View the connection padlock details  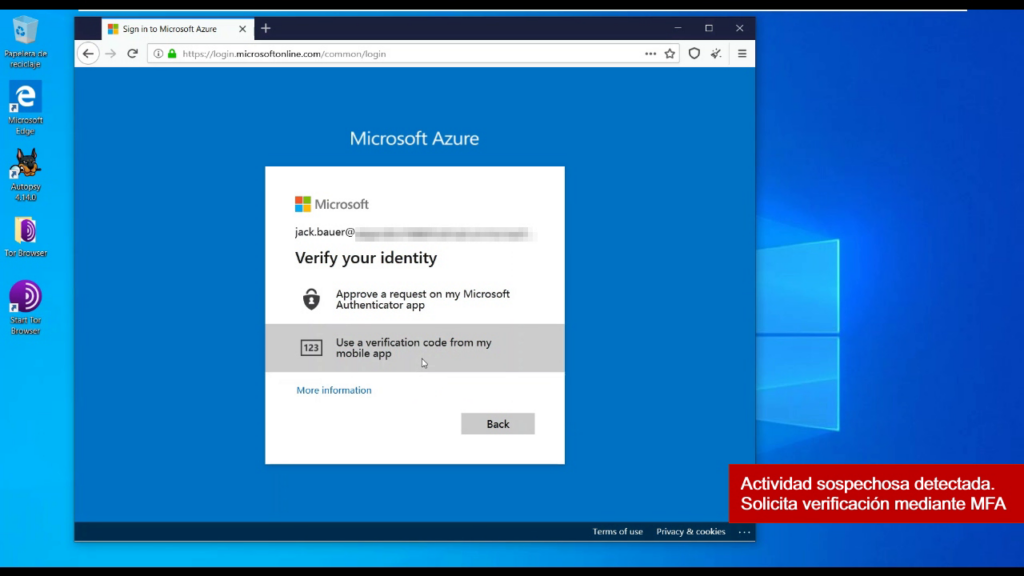(x=172, y=54)
